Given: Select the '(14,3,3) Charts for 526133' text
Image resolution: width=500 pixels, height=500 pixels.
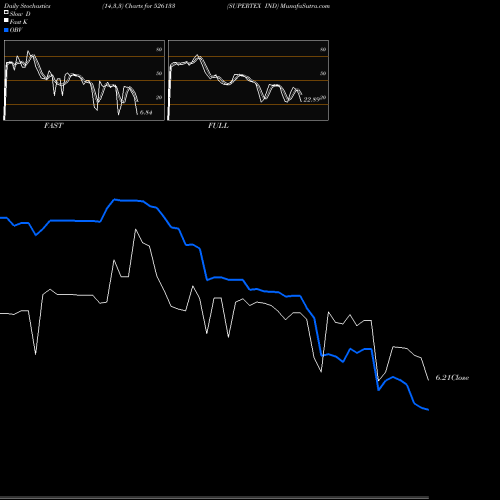Looking at the screenshot, I should [x=139, y=6].
